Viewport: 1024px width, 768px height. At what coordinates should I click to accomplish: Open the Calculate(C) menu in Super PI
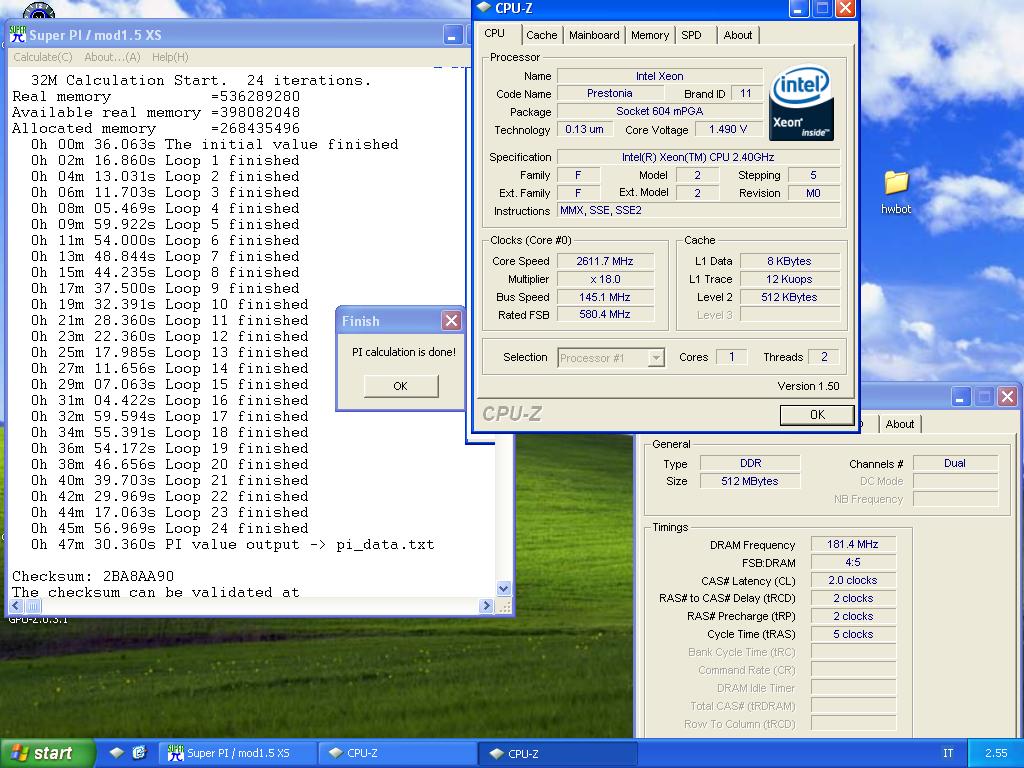[x=42, y=57]
